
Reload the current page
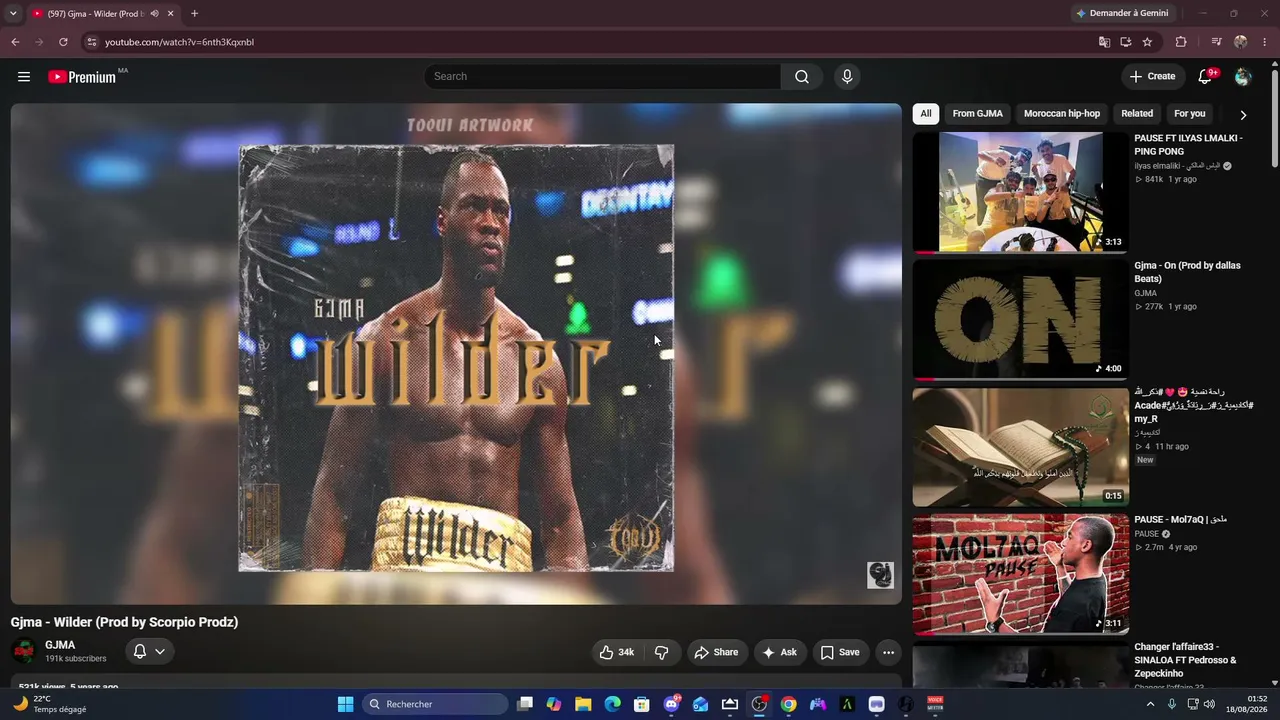63,42
